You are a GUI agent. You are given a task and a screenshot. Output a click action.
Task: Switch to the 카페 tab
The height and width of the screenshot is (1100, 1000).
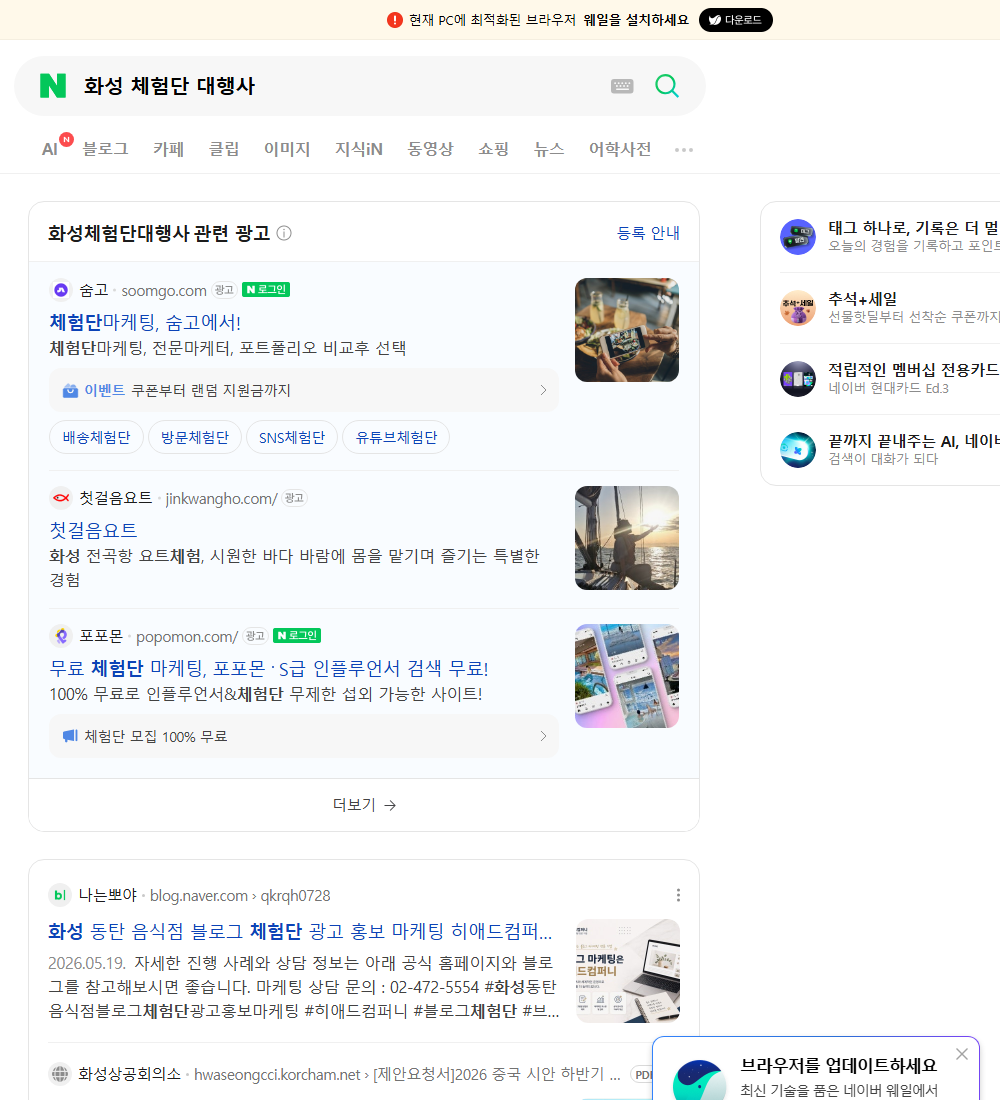pos(168,149)
